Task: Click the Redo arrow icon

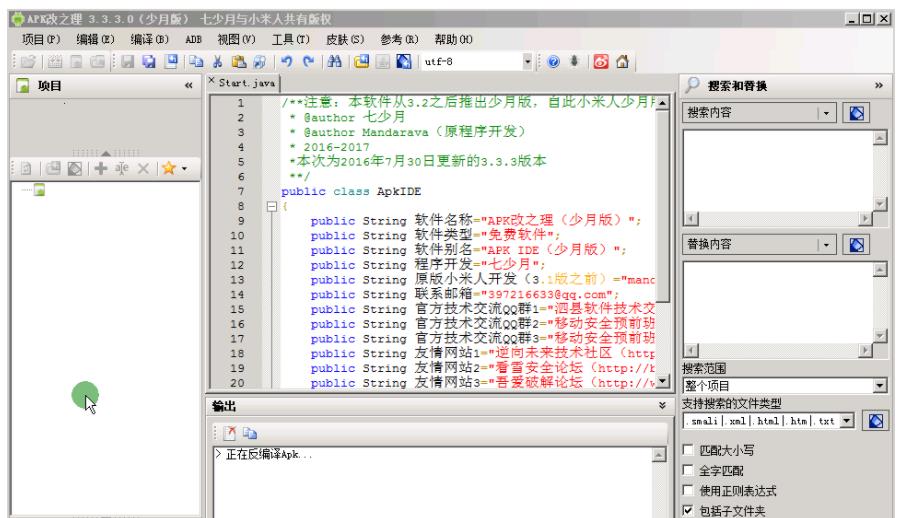Action: pyautogui.click(x=308, y=62)
